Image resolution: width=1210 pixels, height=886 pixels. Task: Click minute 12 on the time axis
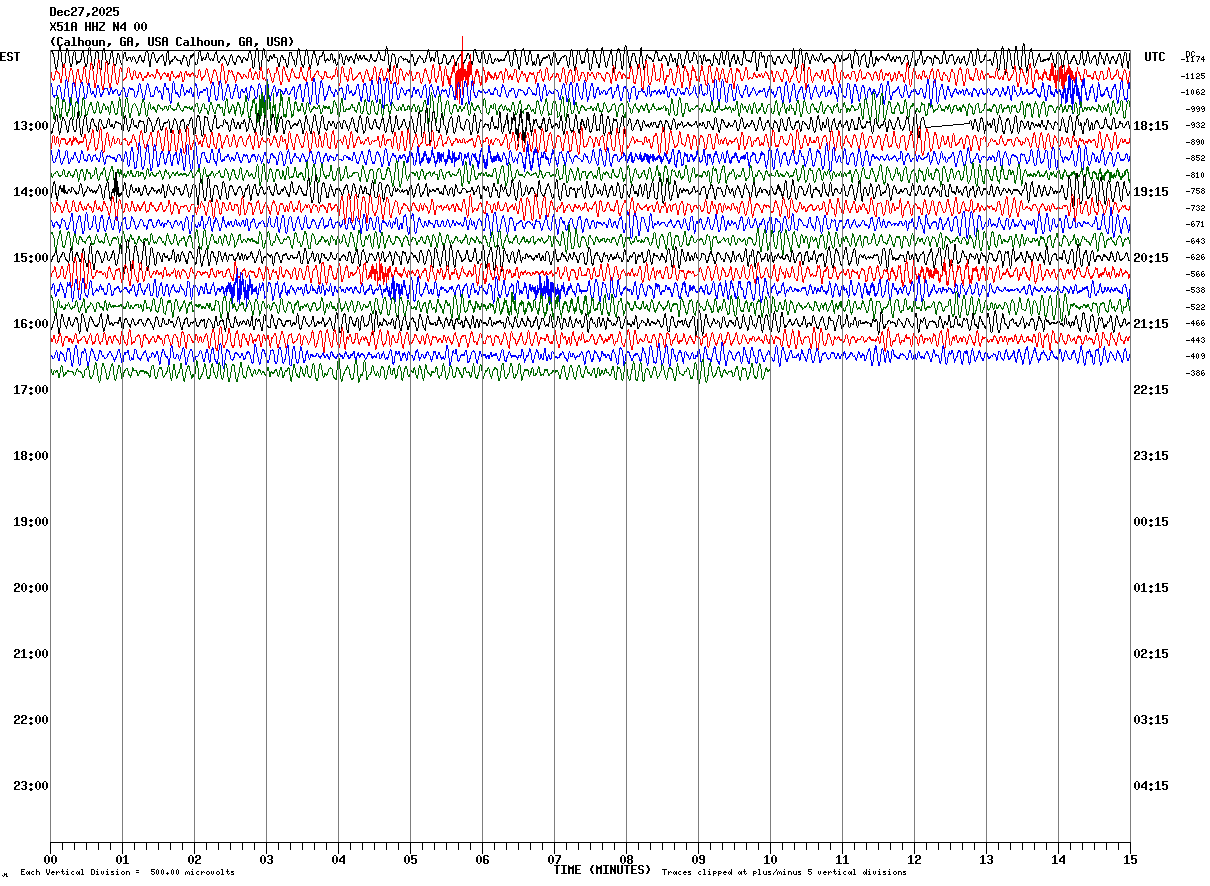(x=914, y=860)
